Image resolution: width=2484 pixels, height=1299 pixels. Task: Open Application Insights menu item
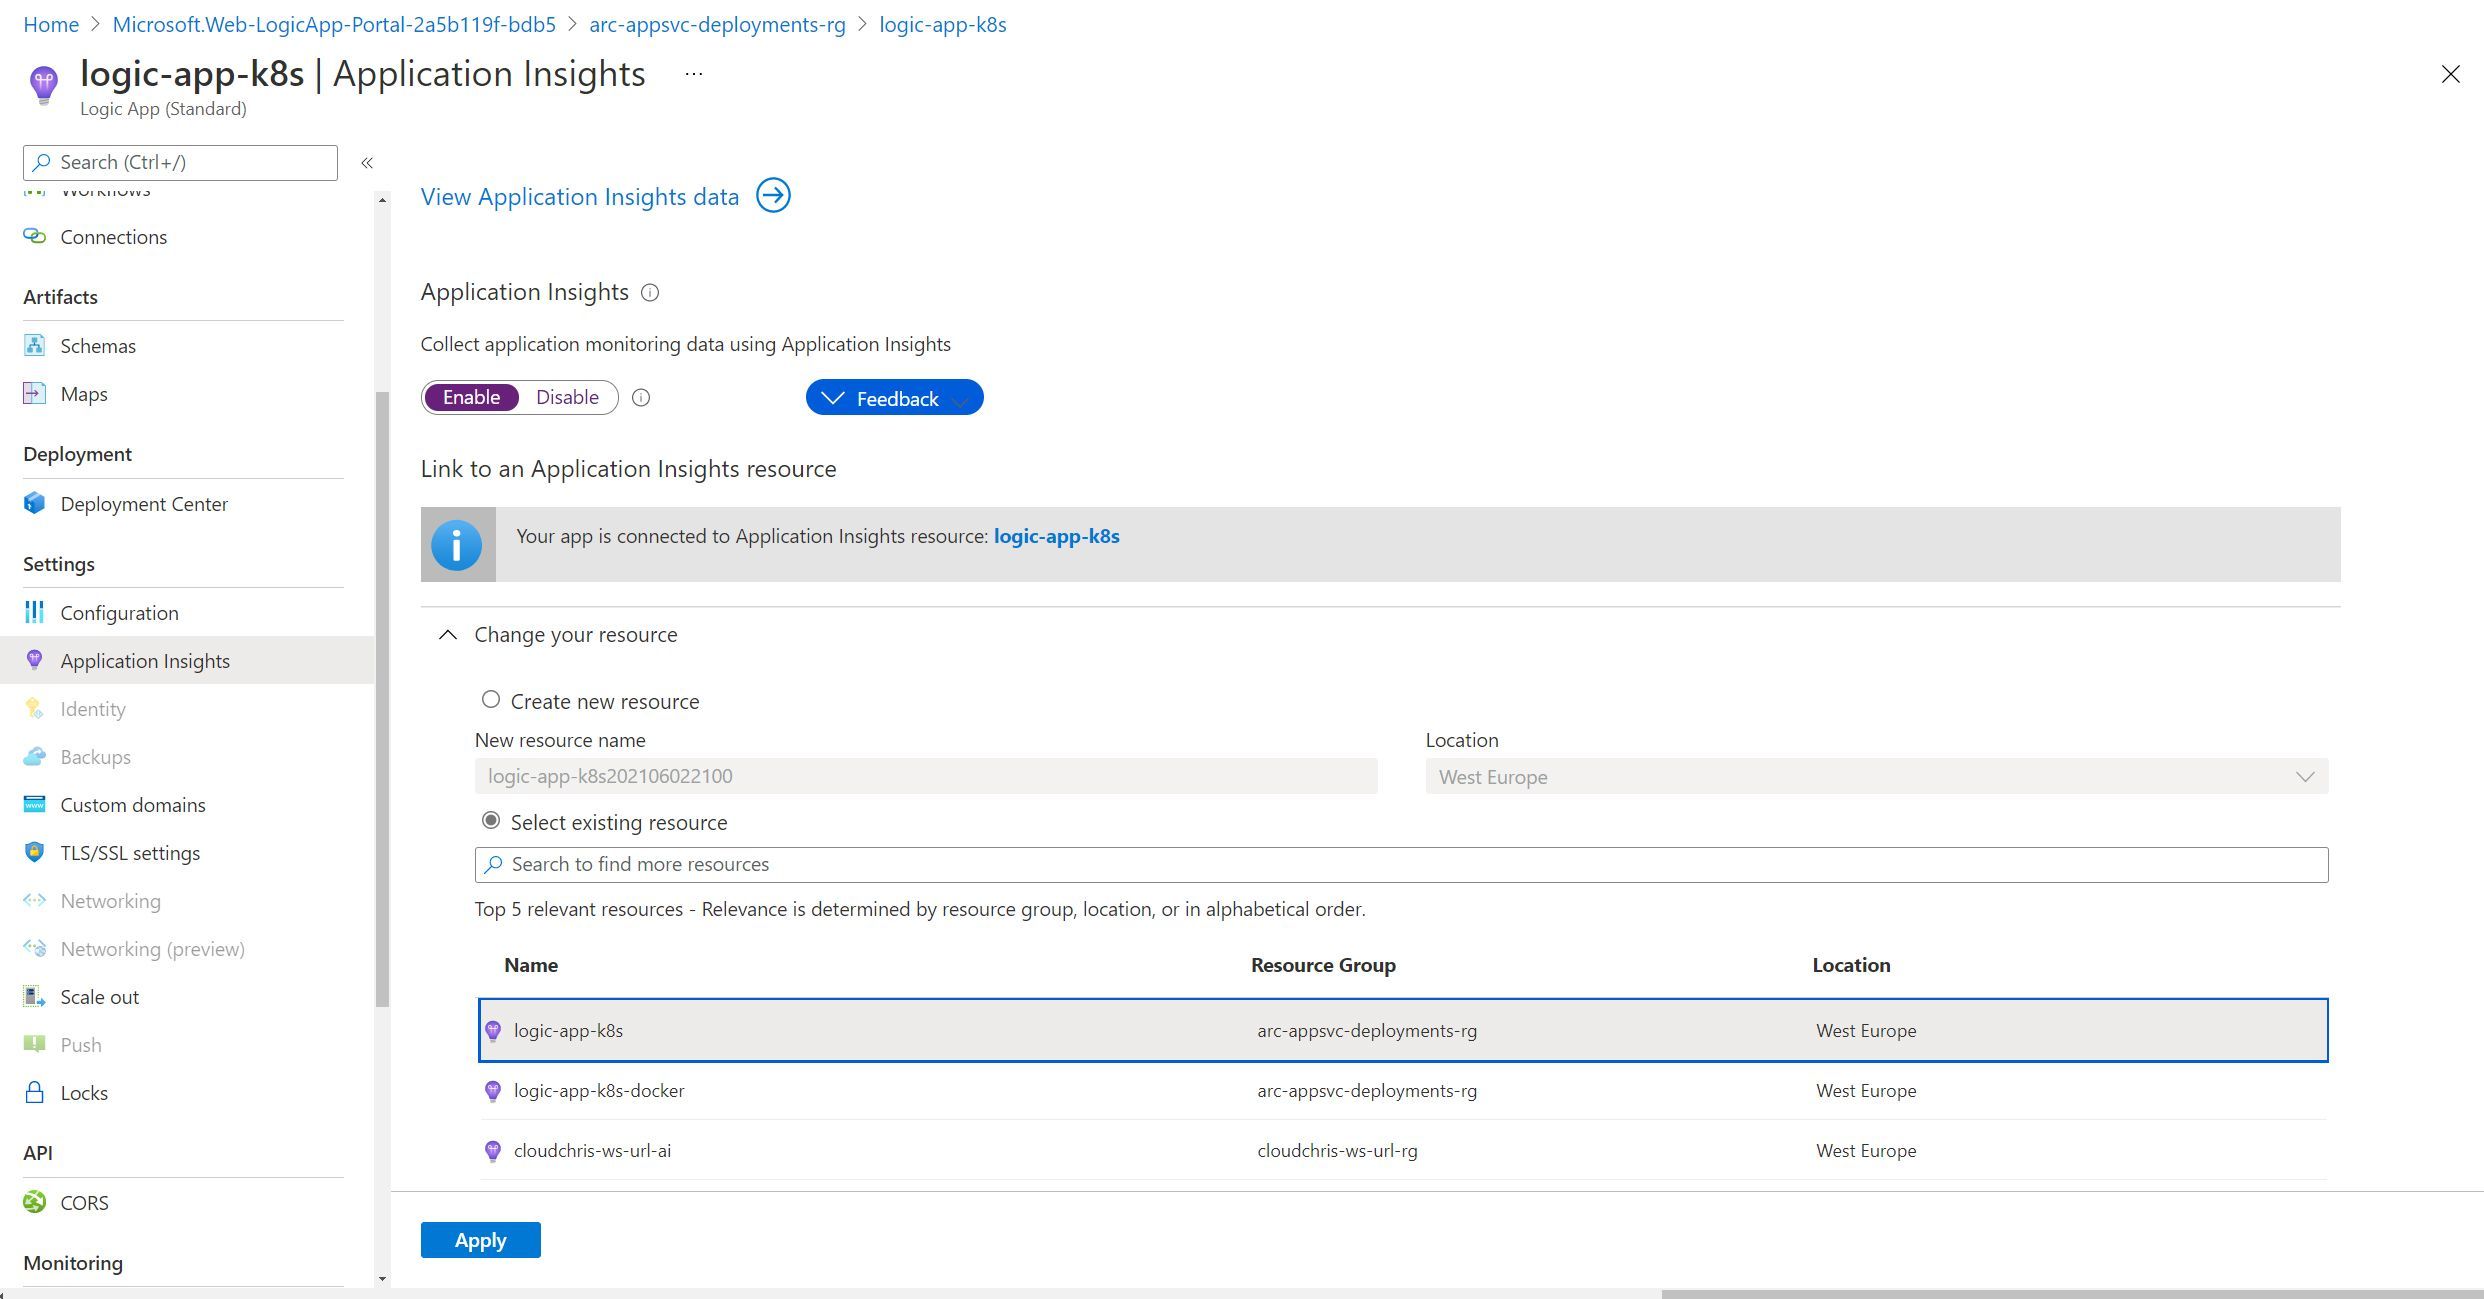[x=146, y=660]
